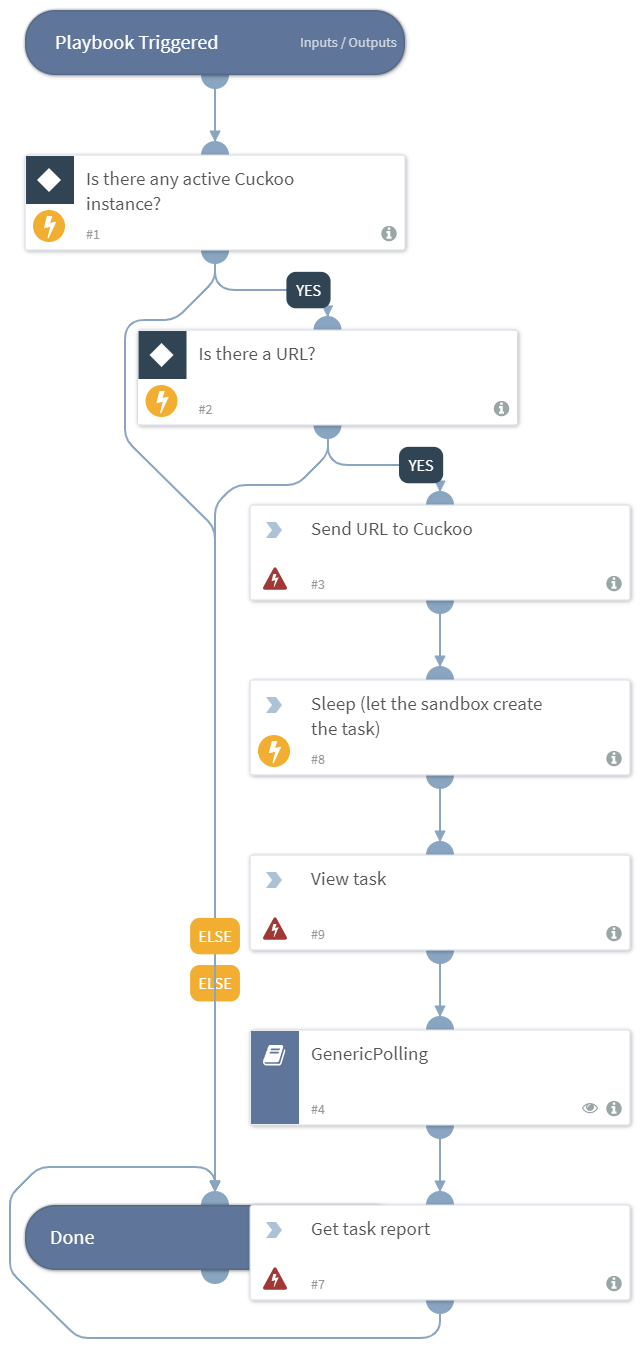Image resolution: width=640 pixels, height=1348 pixels.
Task: Toggle eye icon on GenericPolling task
Action: point(590,1109)
